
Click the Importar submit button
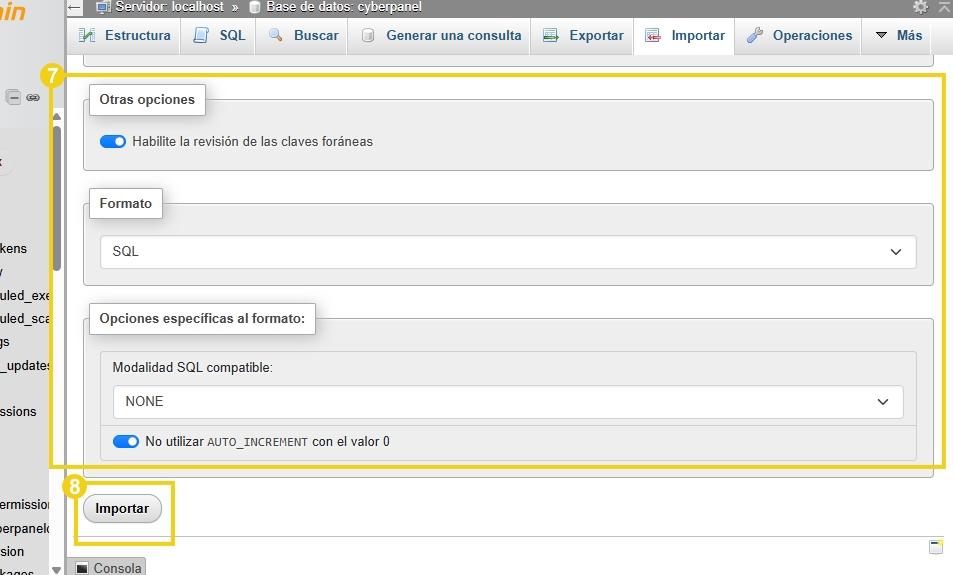tap(122, 509)
